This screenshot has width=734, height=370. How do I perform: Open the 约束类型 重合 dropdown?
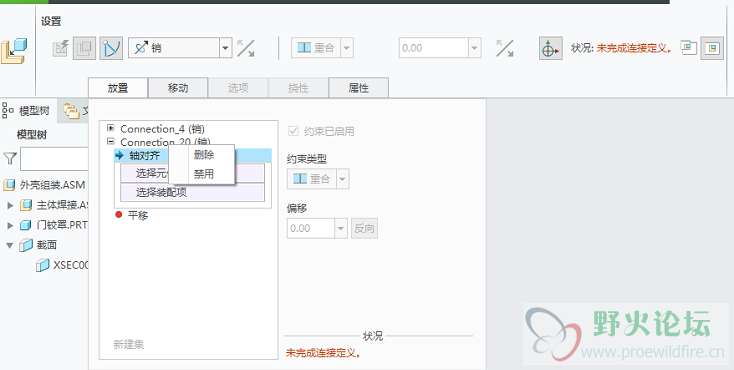(x=343, y=179)
